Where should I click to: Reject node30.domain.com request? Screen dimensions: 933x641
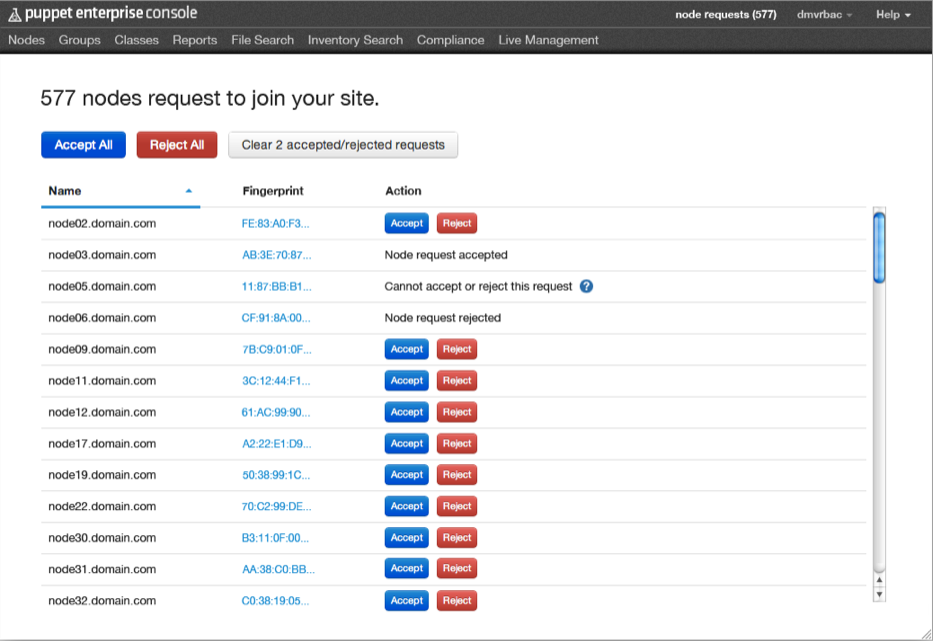point(456,537)
